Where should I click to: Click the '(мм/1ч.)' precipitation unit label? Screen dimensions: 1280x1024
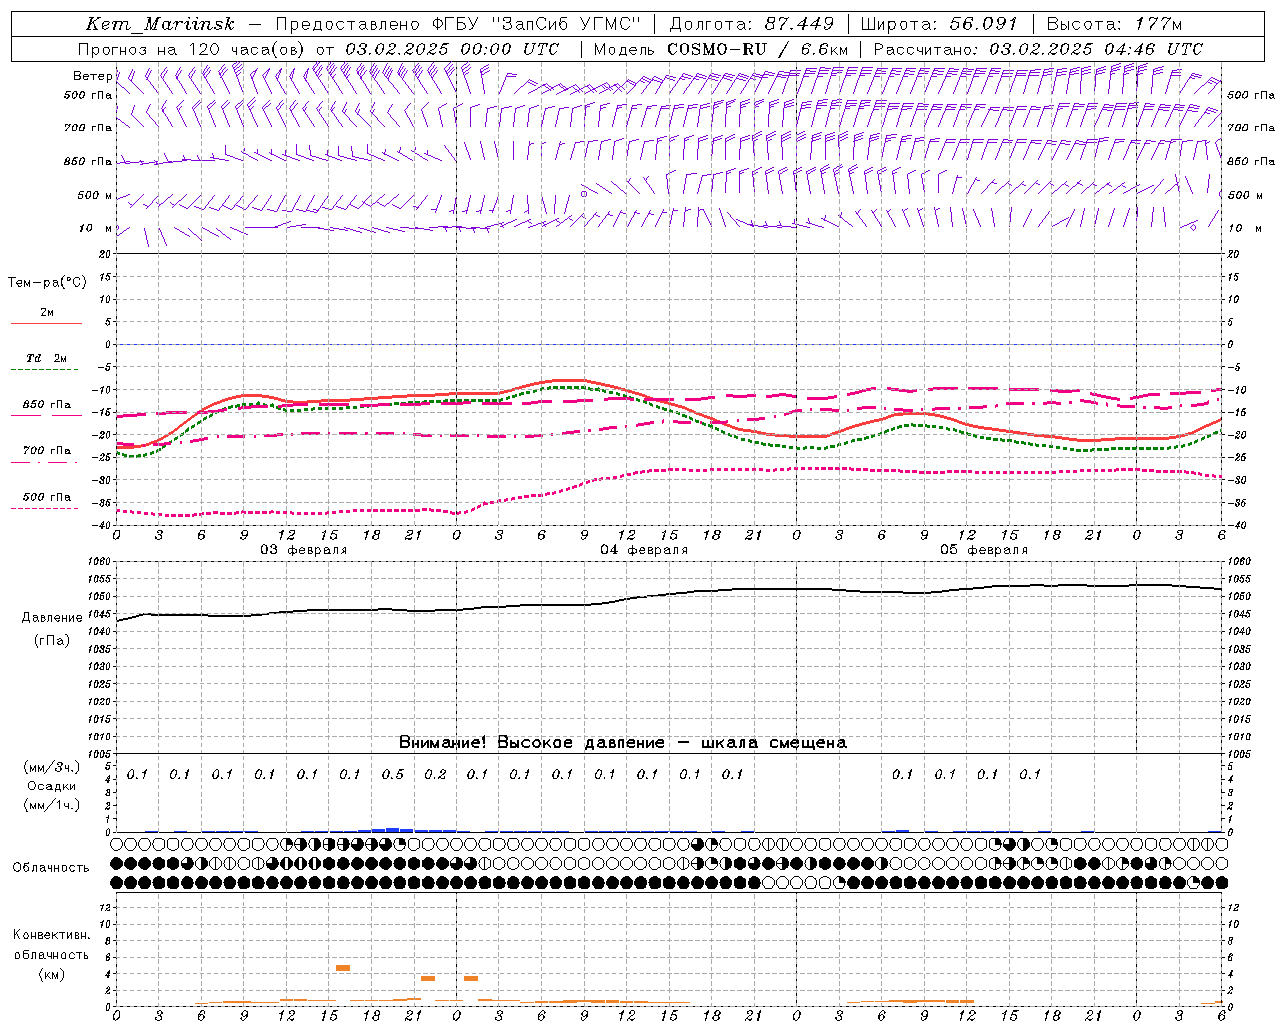[52, 805]
